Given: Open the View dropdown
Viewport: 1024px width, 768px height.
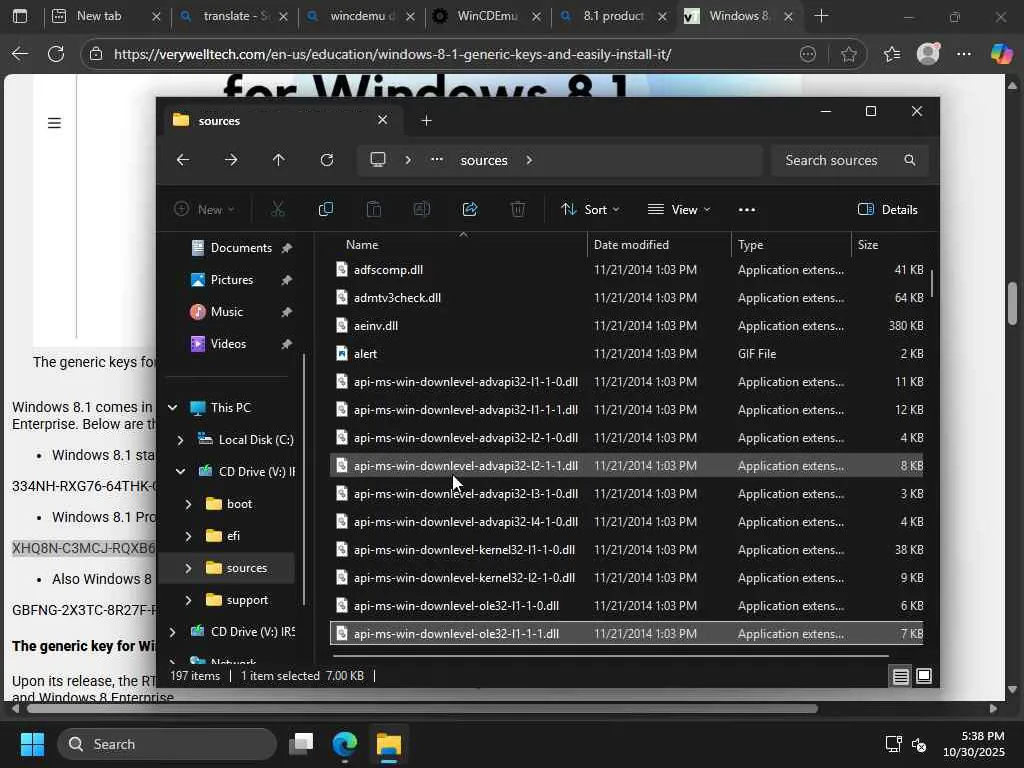Looking at the screenshot, I should coord(679,209).
